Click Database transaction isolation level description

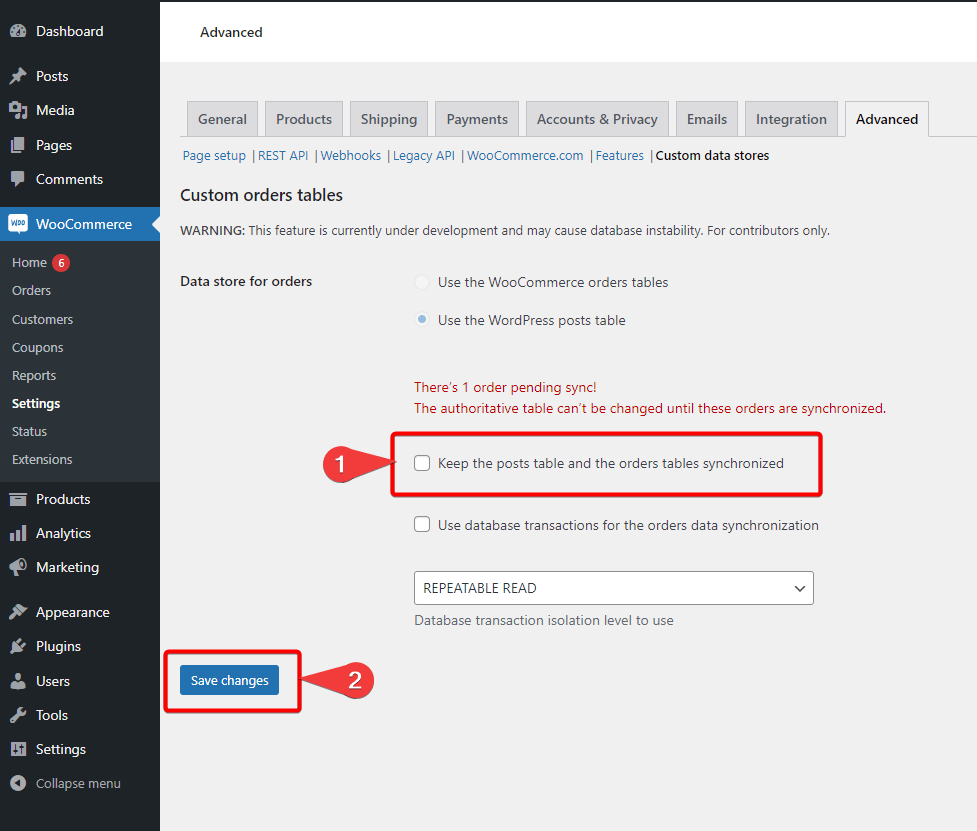pyautogui.click(x=543, y=620)
